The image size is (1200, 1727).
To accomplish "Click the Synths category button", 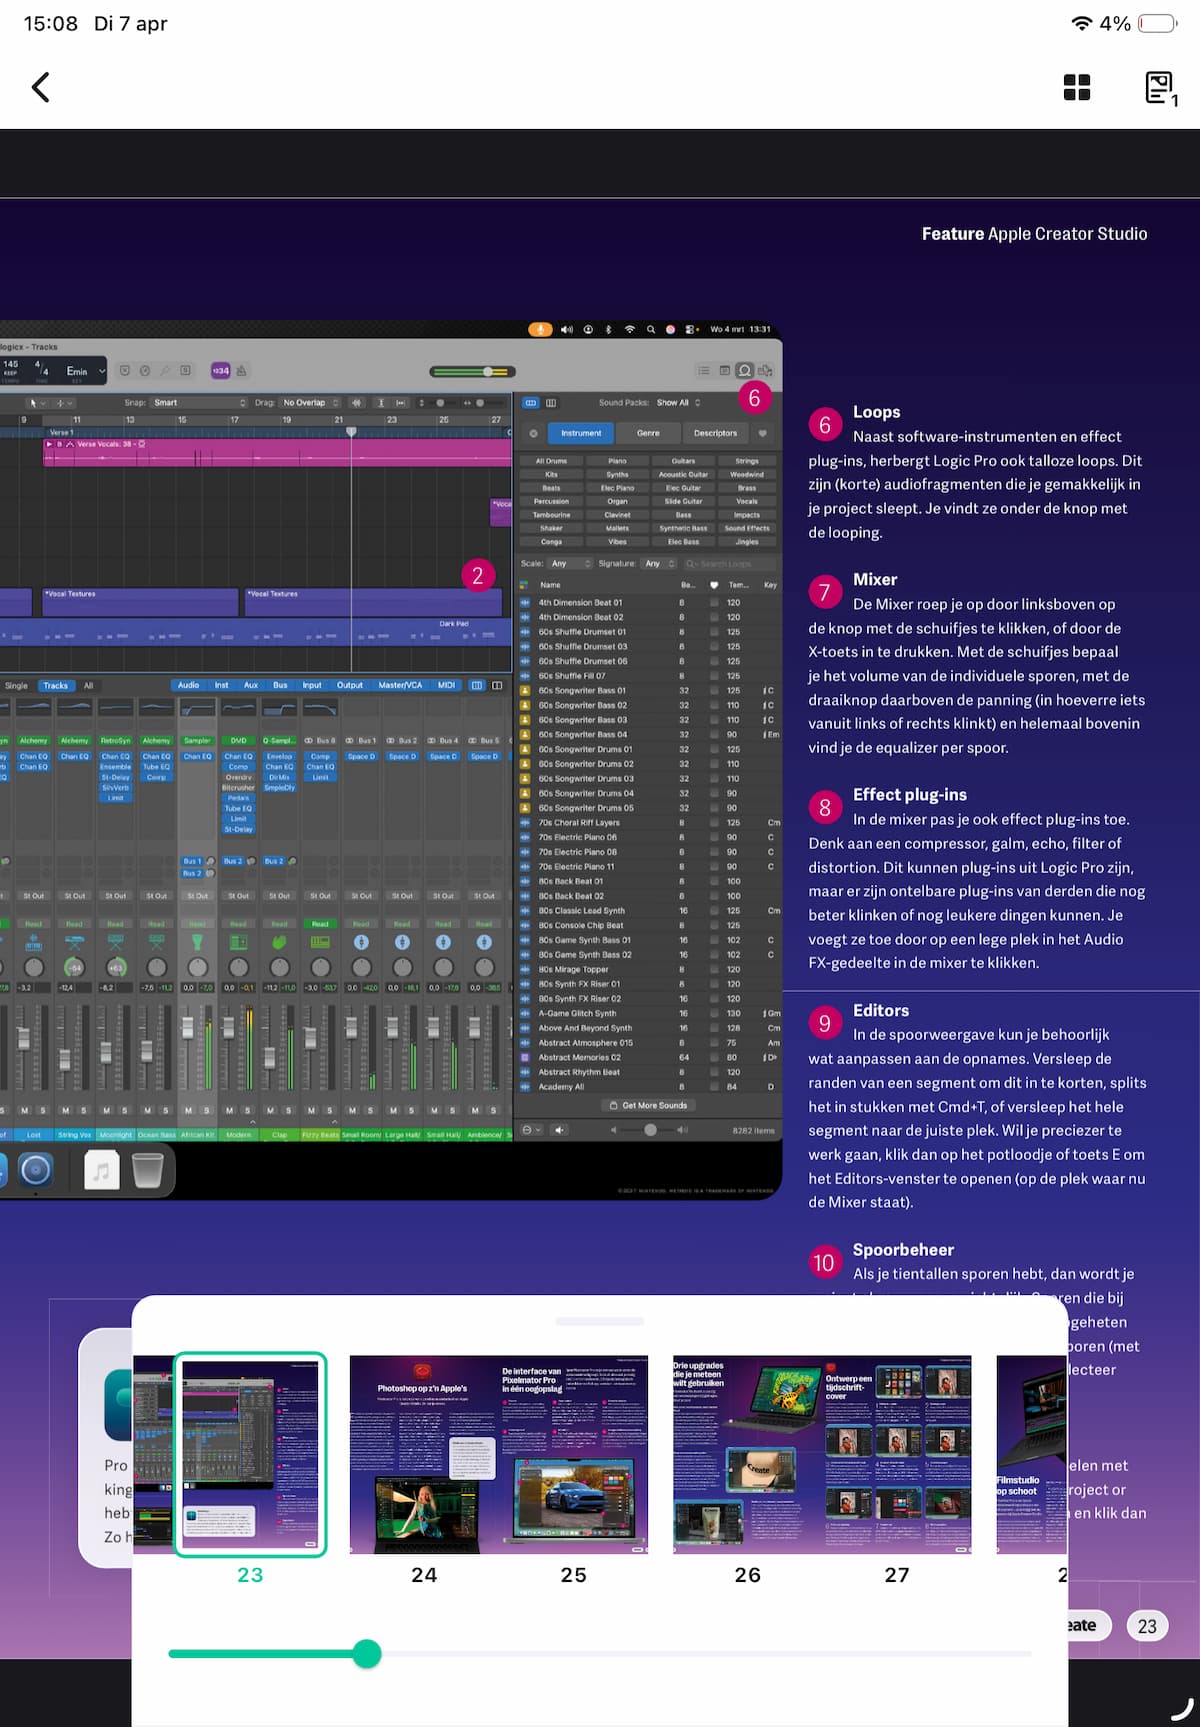I will [617, 474].
